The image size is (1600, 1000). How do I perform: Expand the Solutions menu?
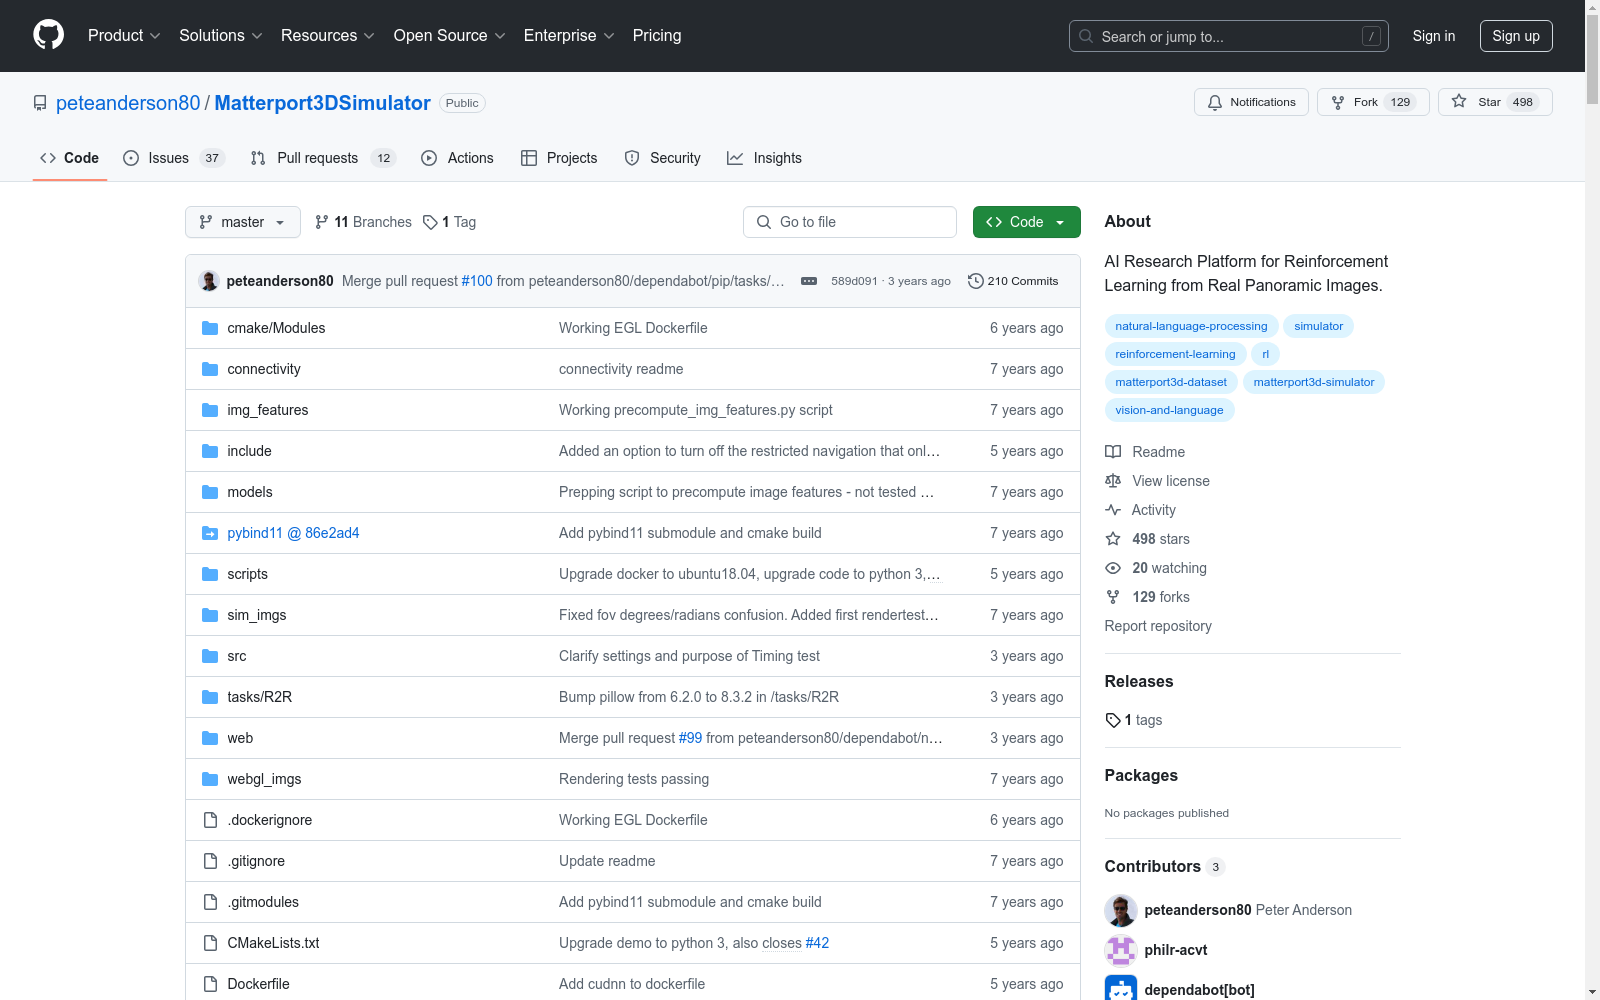coord(221,35)
